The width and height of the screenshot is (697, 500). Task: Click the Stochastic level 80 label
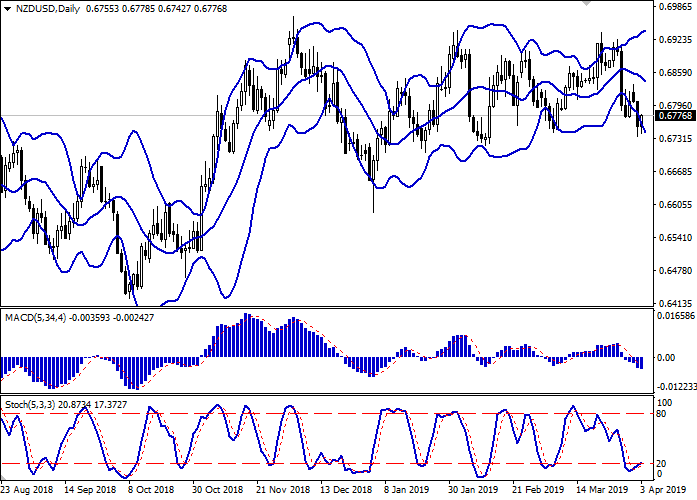point(661,414)
